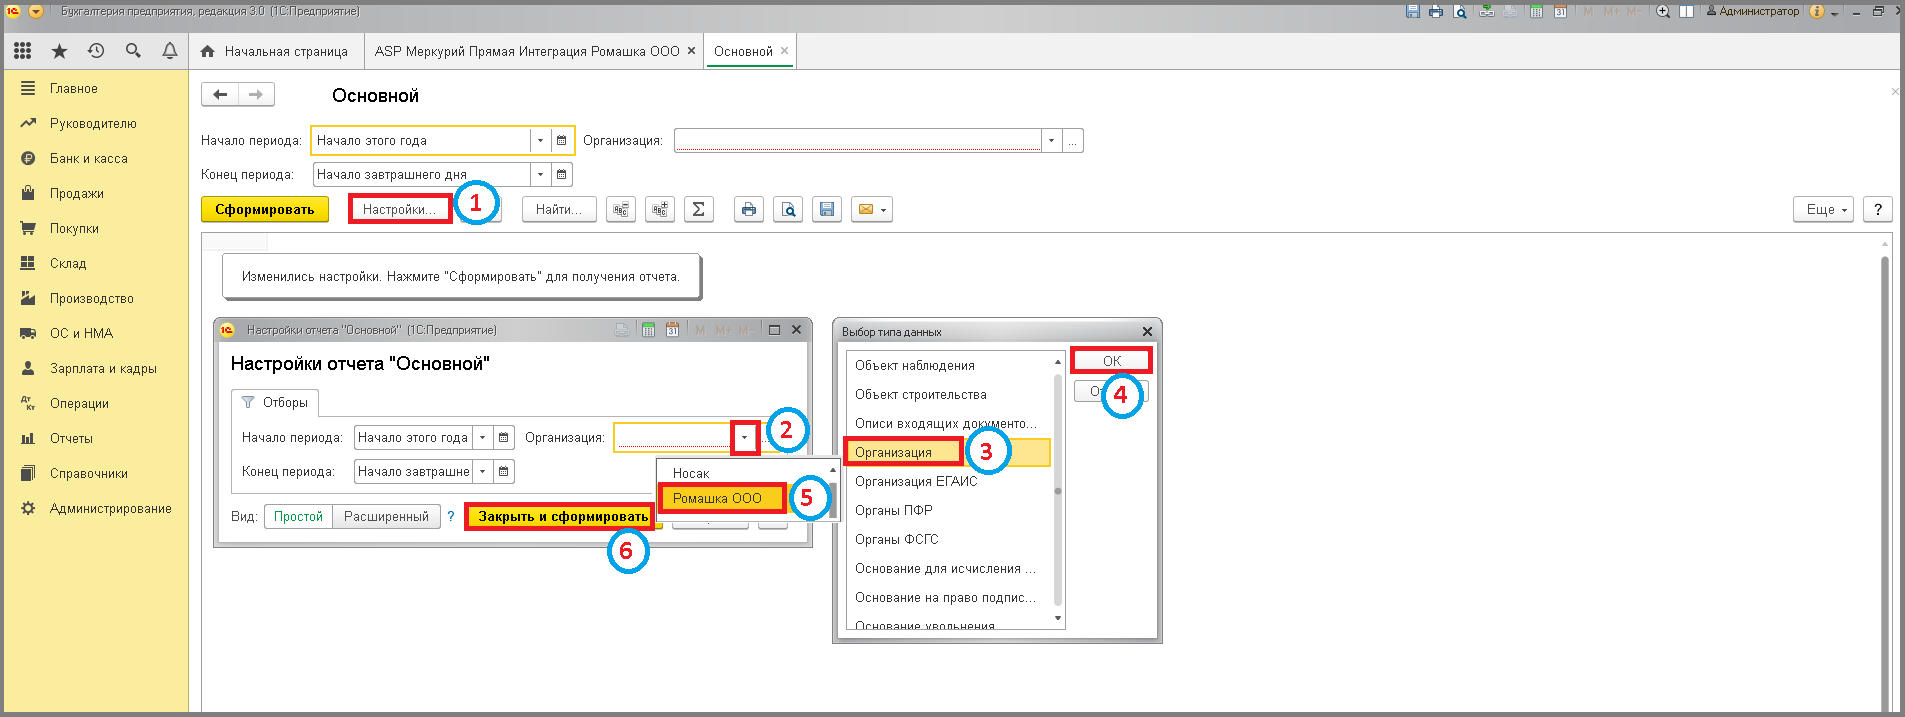This screenshot has height=717, width=1905.
Task: Click the Sigma sum icon
Action: (699, 209)
